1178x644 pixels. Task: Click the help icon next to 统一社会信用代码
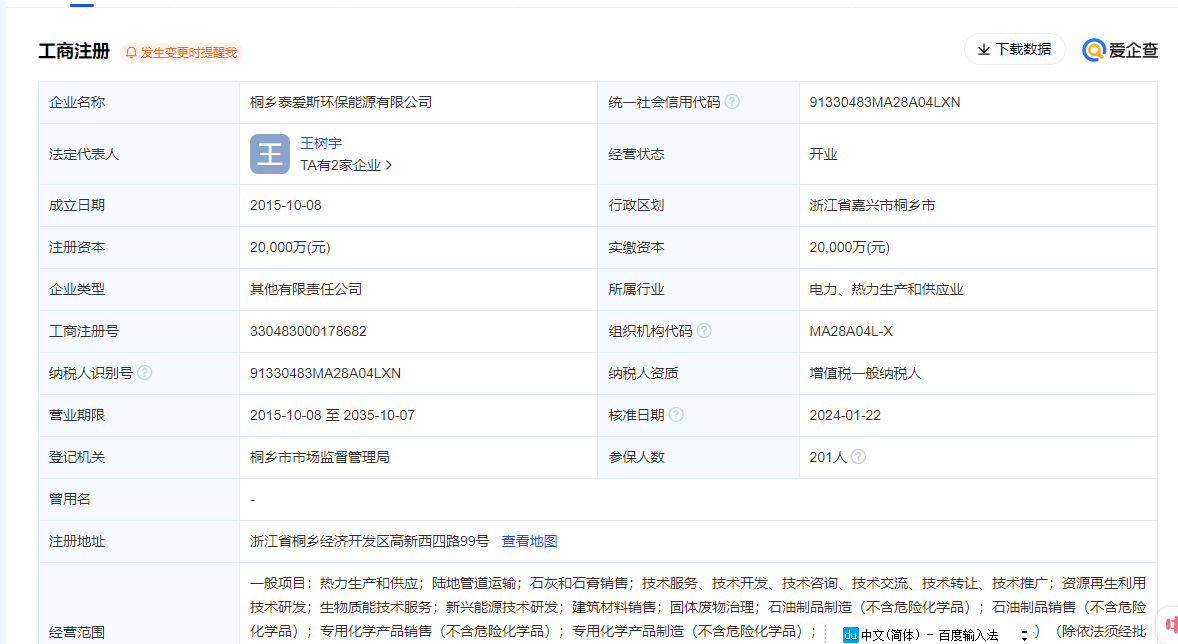(732, 101)
